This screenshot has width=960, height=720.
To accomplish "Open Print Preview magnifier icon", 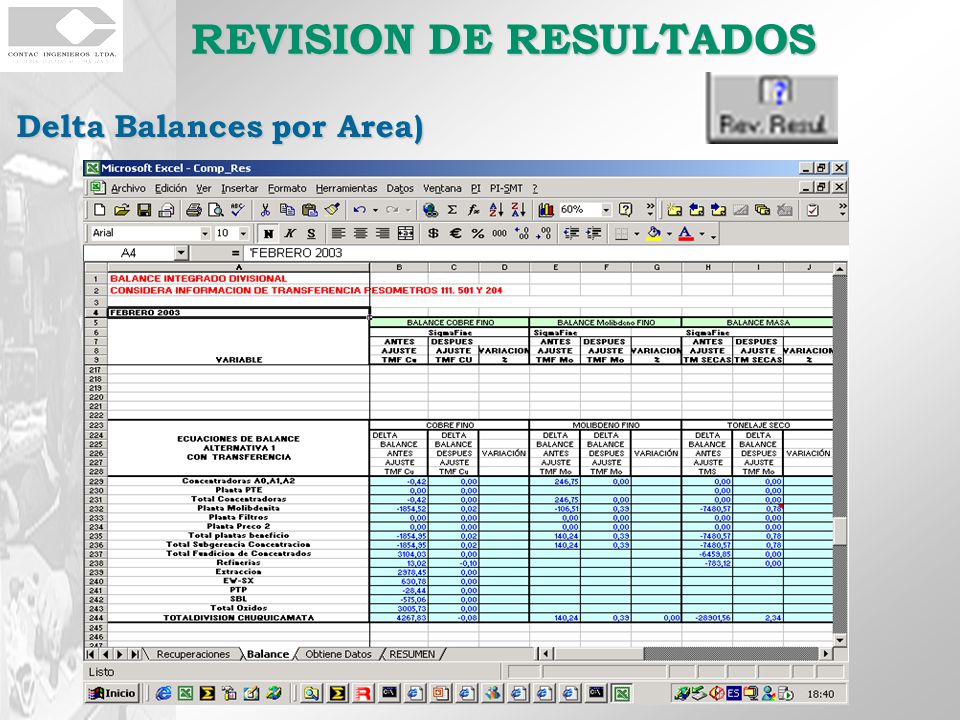I will 216,210.
